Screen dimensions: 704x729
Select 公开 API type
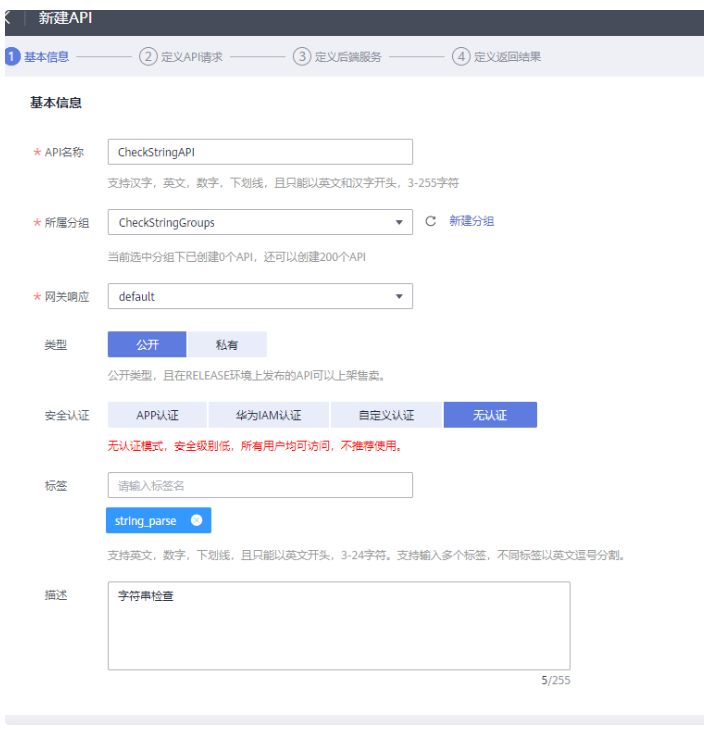pyautogui.click(x=147, y=345)
